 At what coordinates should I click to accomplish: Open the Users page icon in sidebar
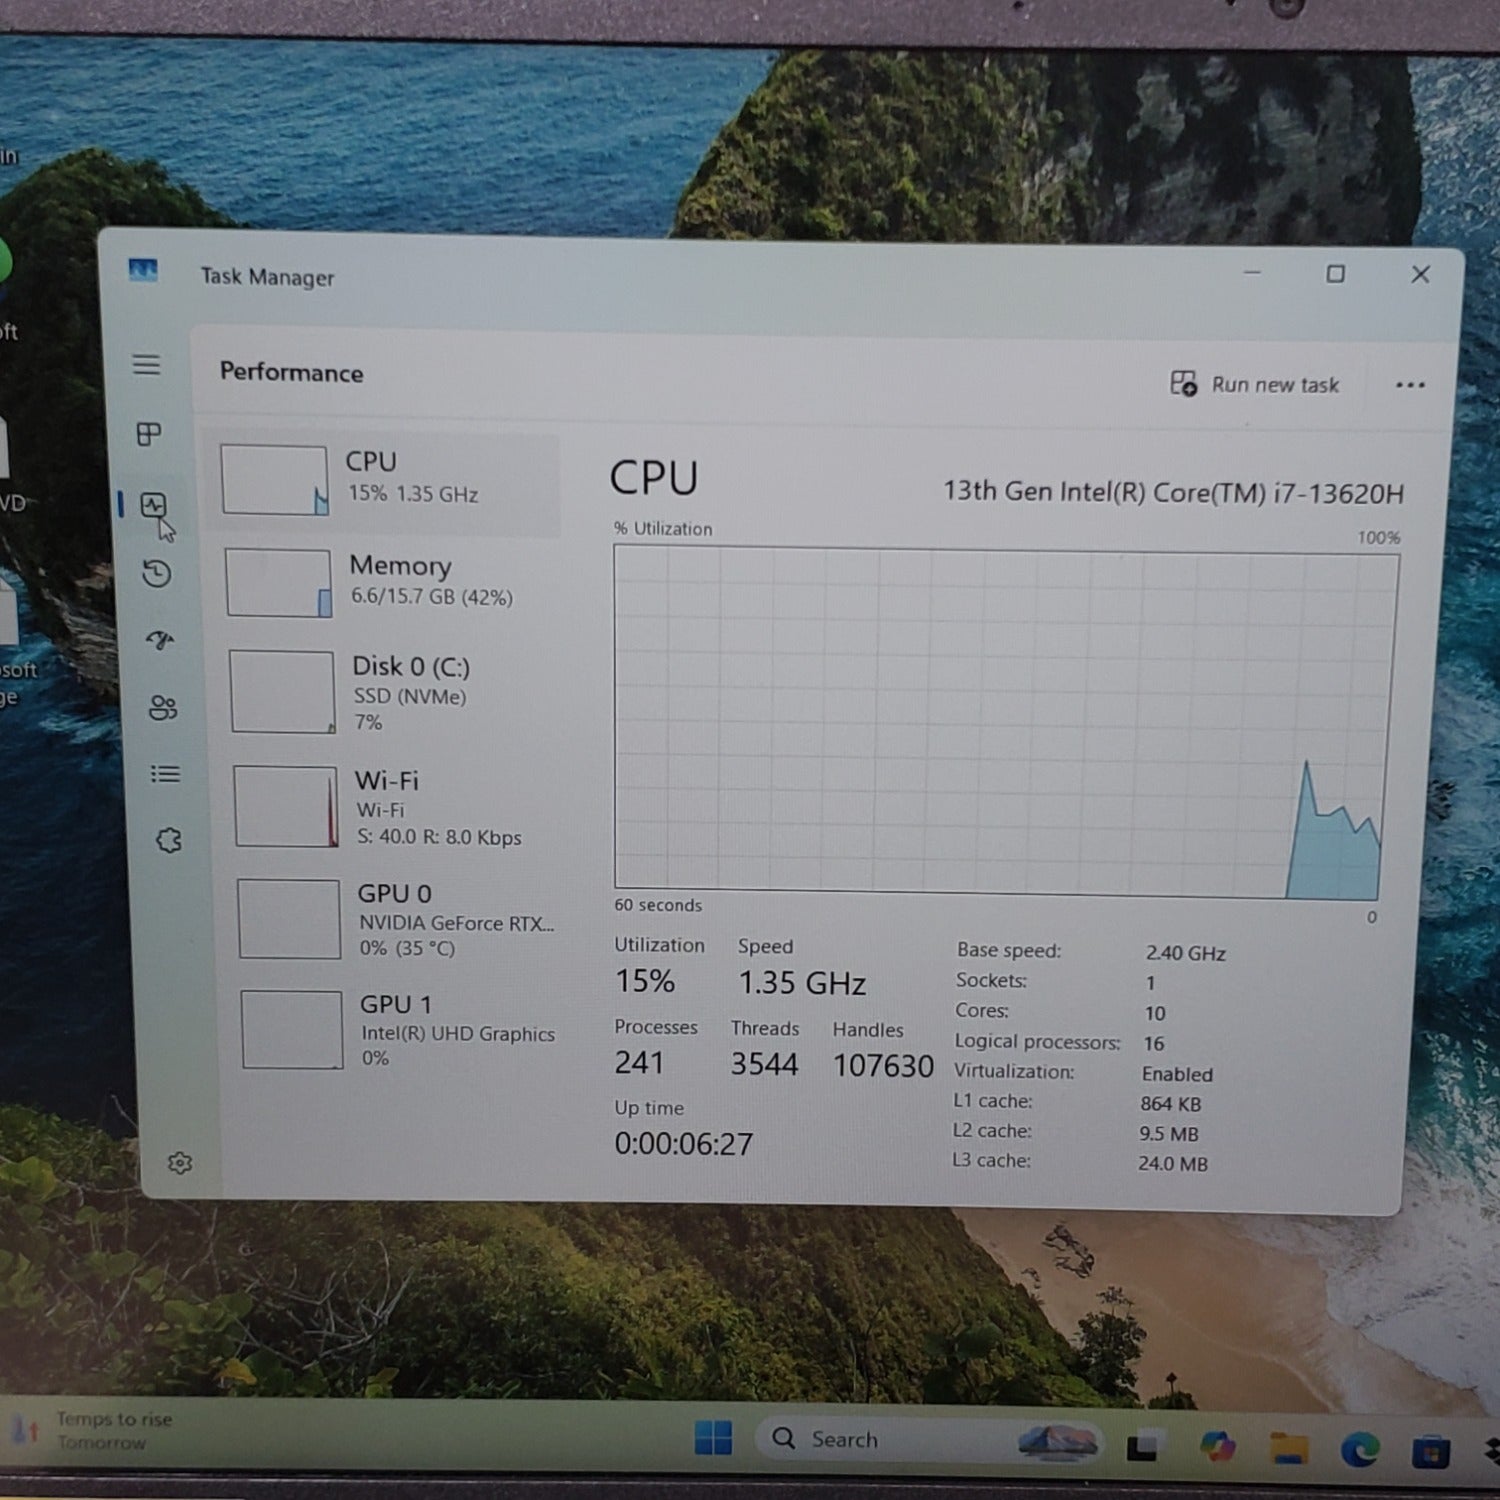tap(163, 708)
